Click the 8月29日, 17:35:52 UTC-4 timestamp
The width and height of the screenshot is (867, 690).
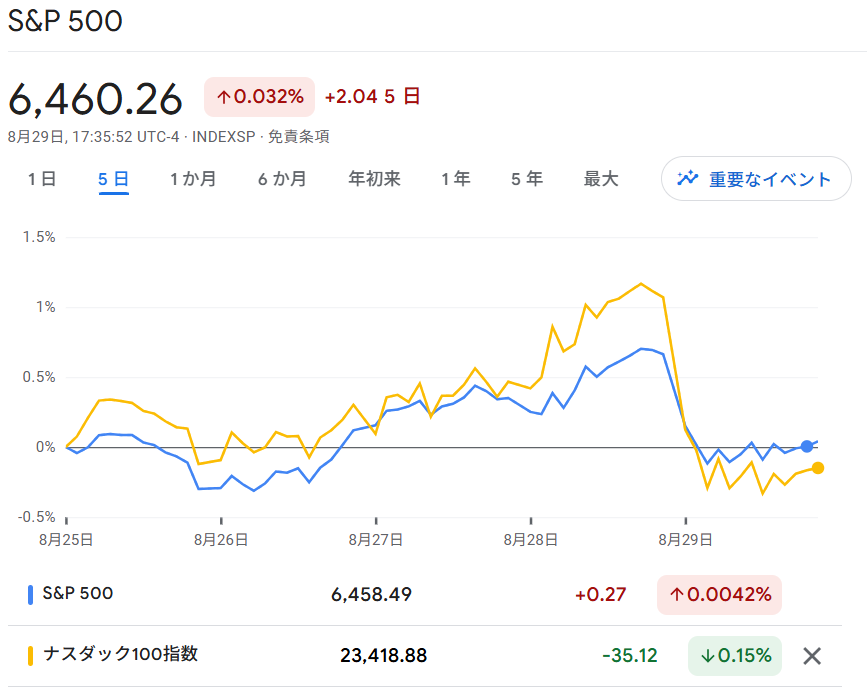point(93,137)
